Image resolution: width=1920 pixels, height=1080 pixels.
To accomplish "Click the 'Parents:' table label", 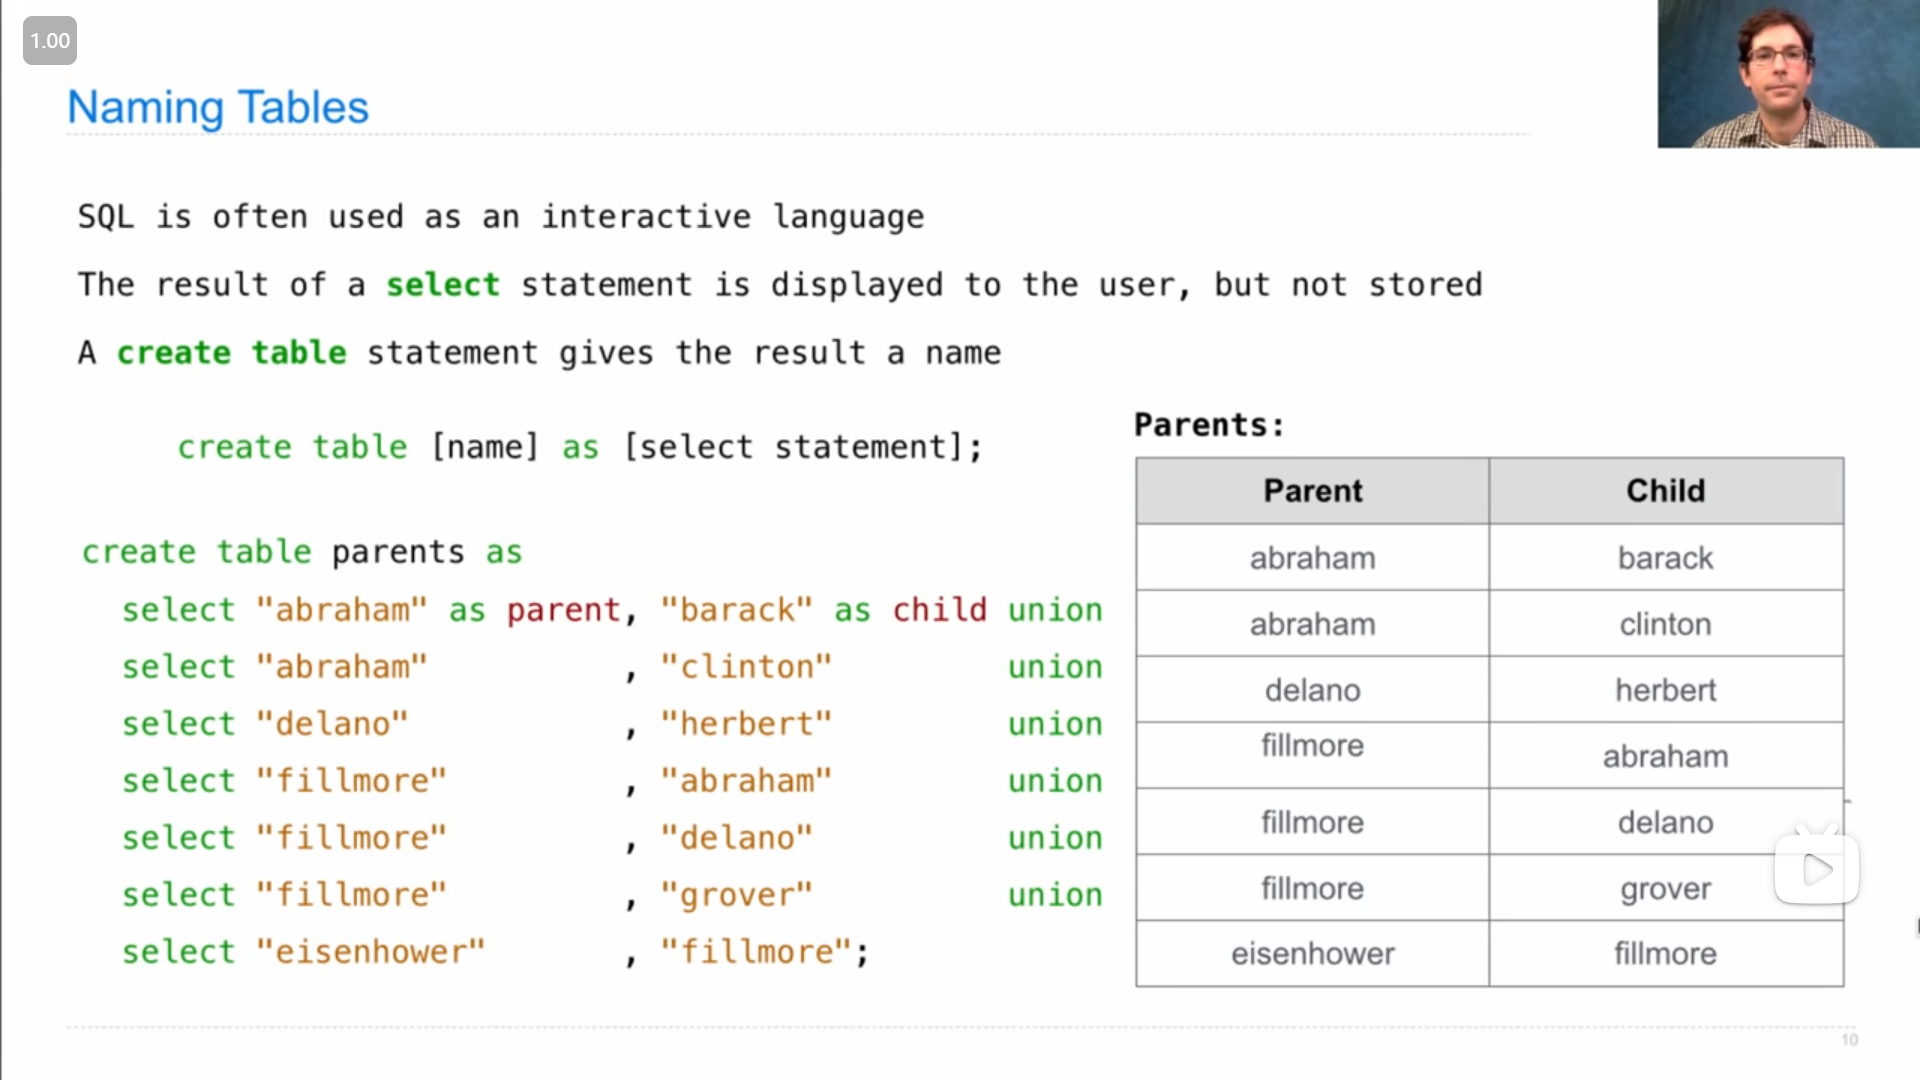I will (x=1209, y=425).
